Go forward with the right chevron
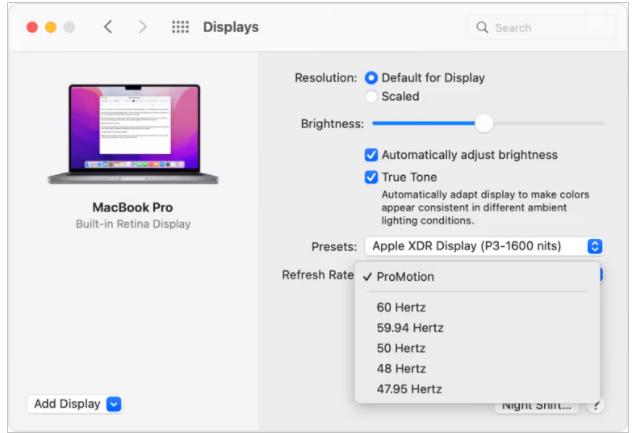Viewport: 634px width, 433px height. point(142,27)
